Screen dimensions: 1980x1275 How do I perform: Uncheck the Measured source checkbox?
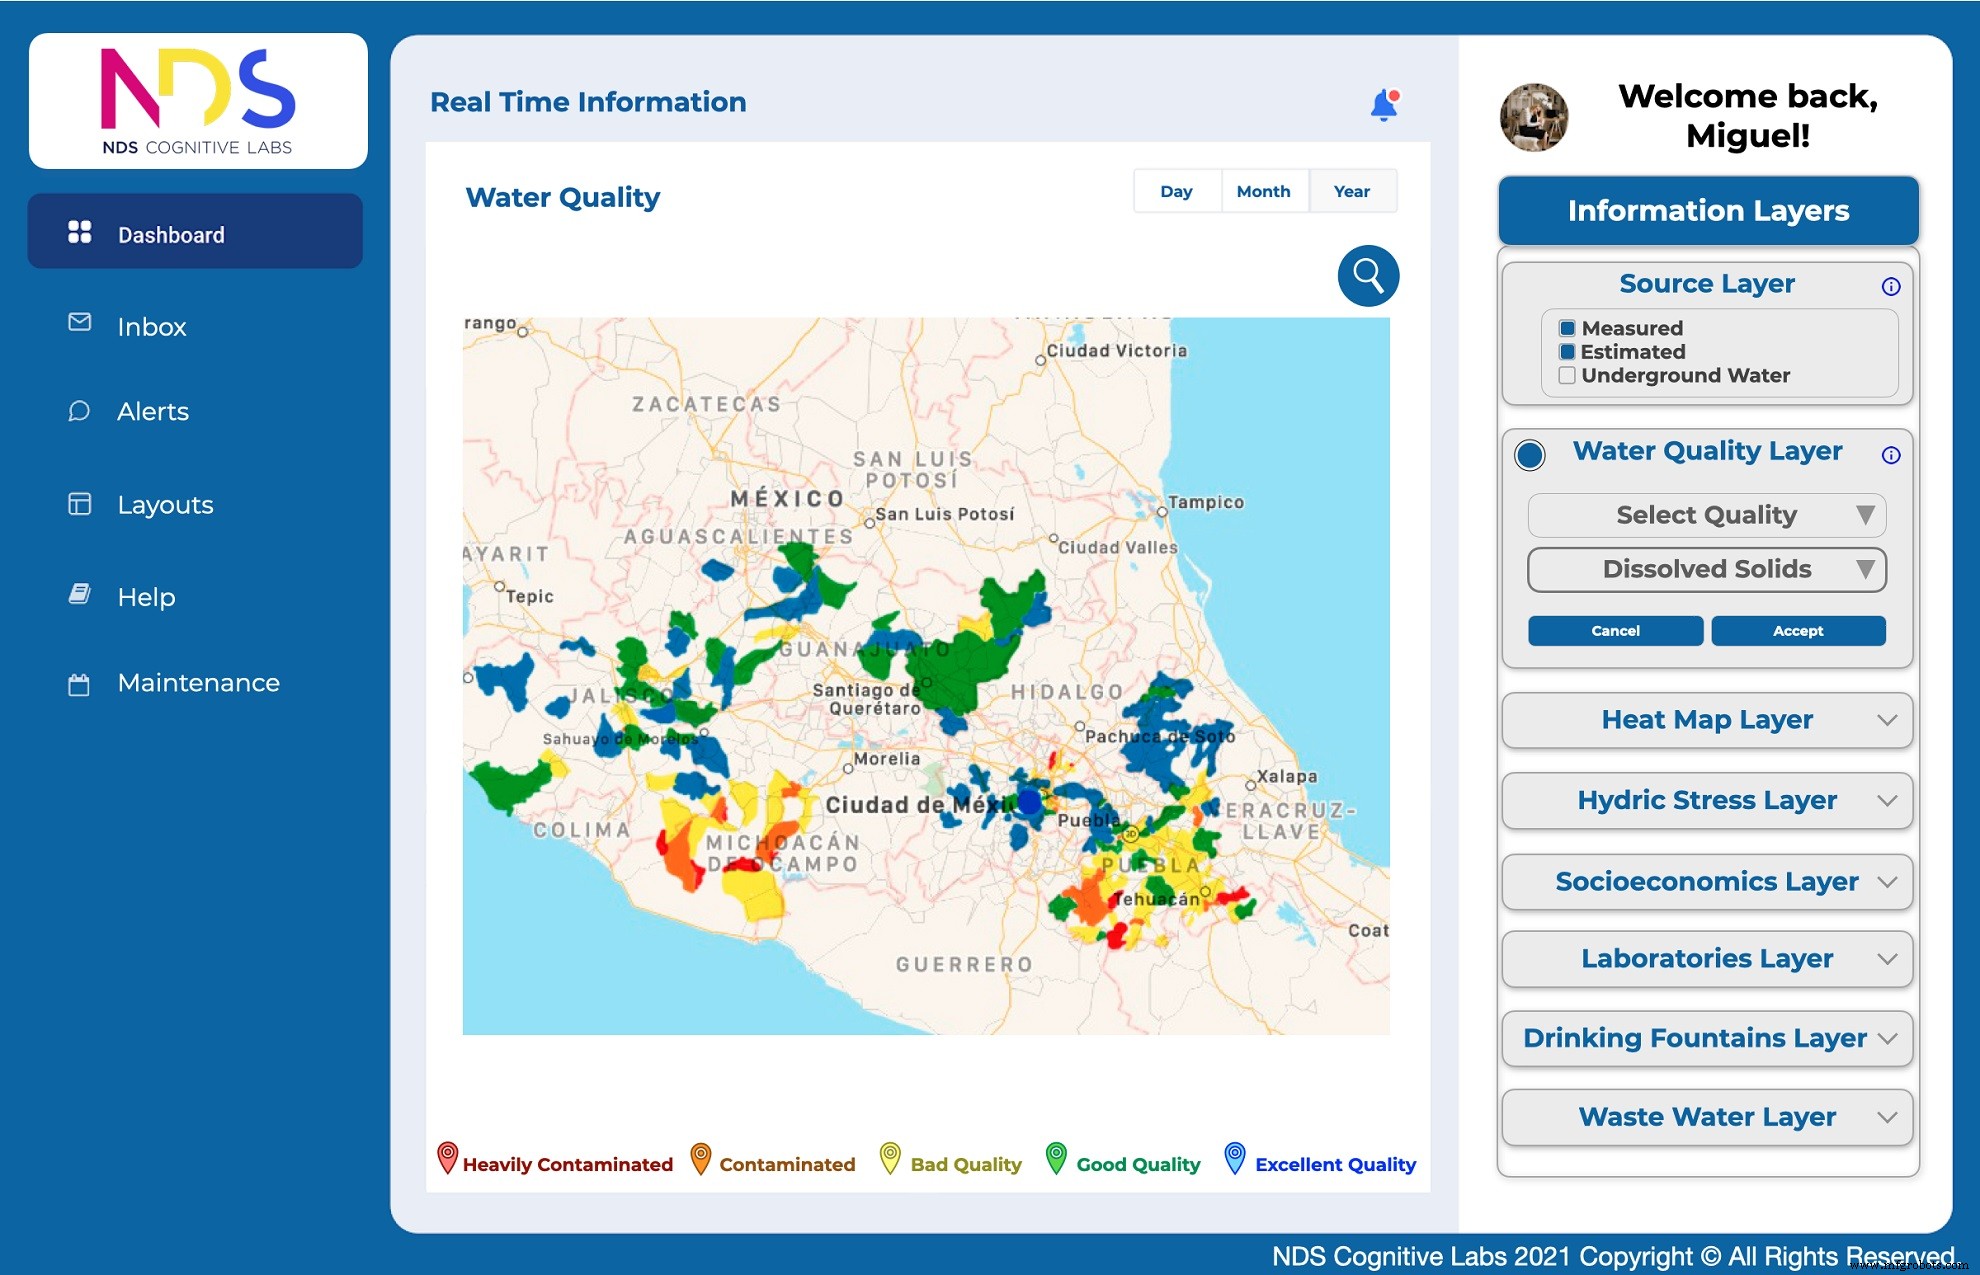pos(1566,327)
